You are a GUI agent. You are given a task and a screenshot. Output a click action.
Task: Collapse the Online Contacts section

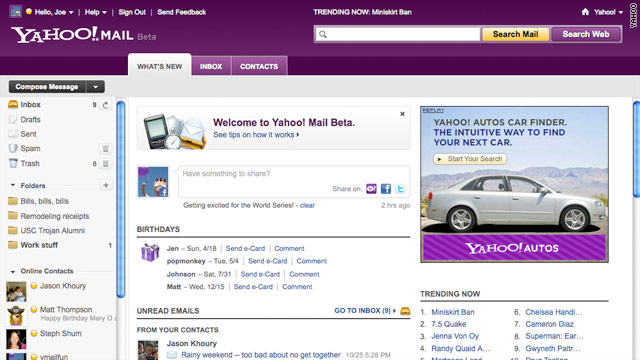[13, 271]
